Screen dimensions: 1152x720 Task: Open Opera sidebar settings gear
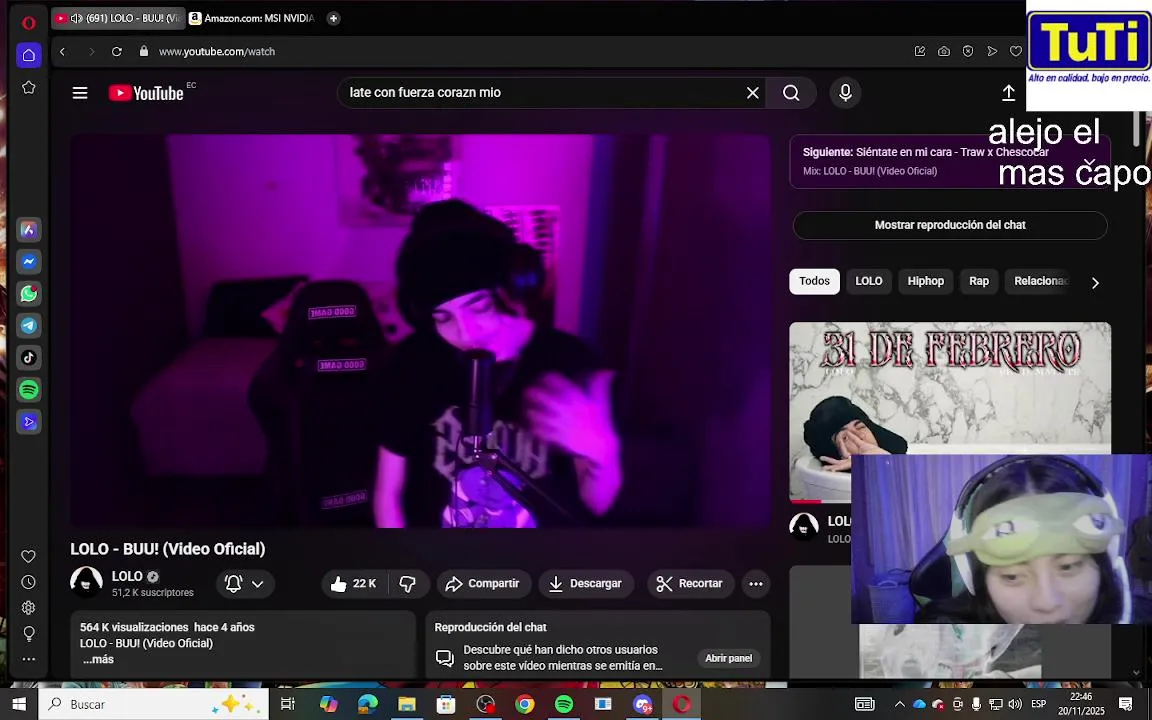(29, 608)
